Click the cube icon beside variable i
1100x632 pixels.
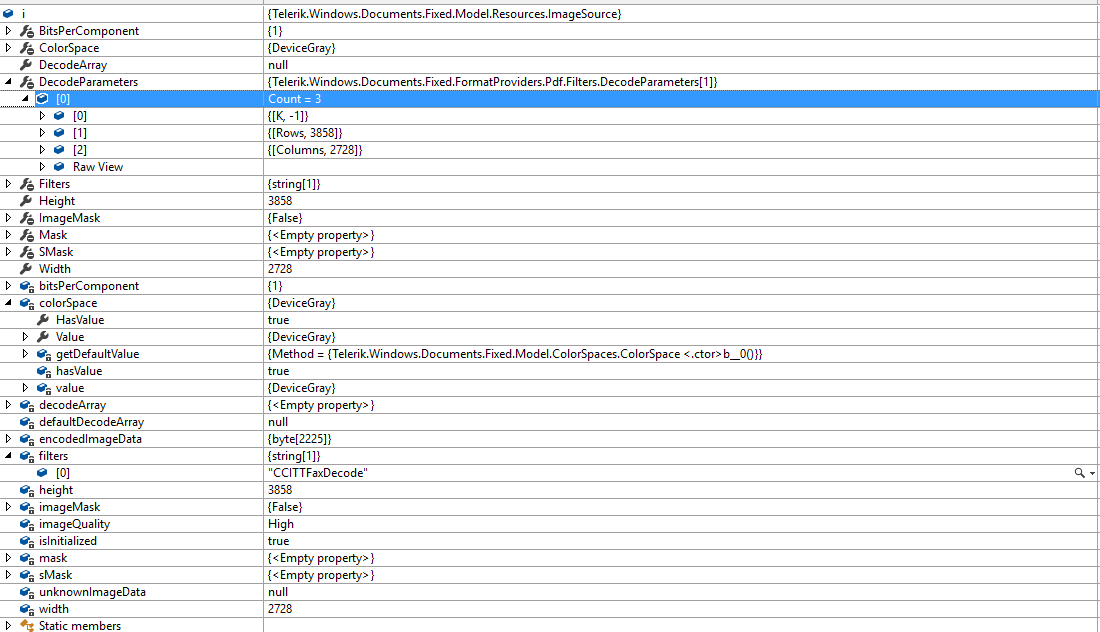[x=9, y=14]
